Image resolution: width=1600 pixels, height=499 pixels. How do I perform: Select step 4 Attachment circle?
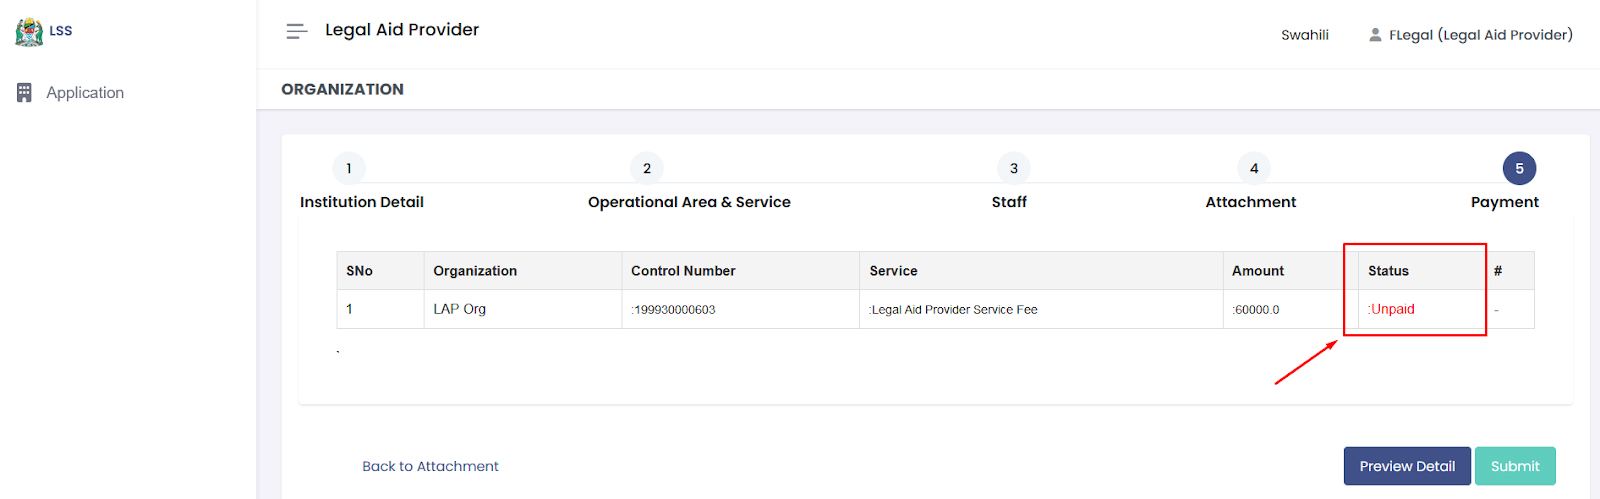[1254, 168]
